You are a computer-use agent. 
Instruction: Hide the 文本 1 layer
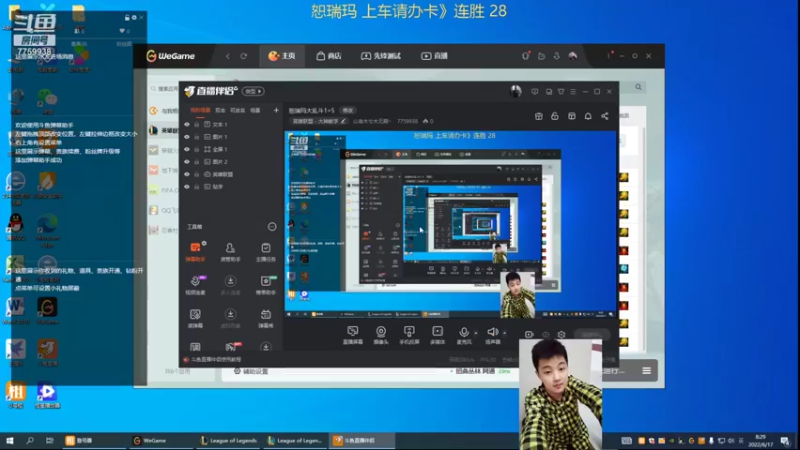(187, 124)
